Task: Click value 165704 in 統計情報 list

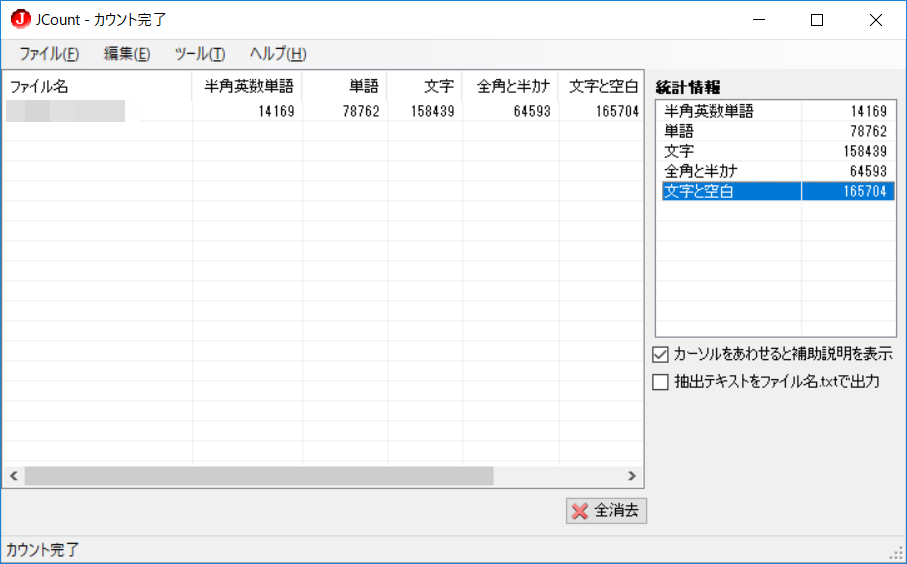Action: pos(865,191)
